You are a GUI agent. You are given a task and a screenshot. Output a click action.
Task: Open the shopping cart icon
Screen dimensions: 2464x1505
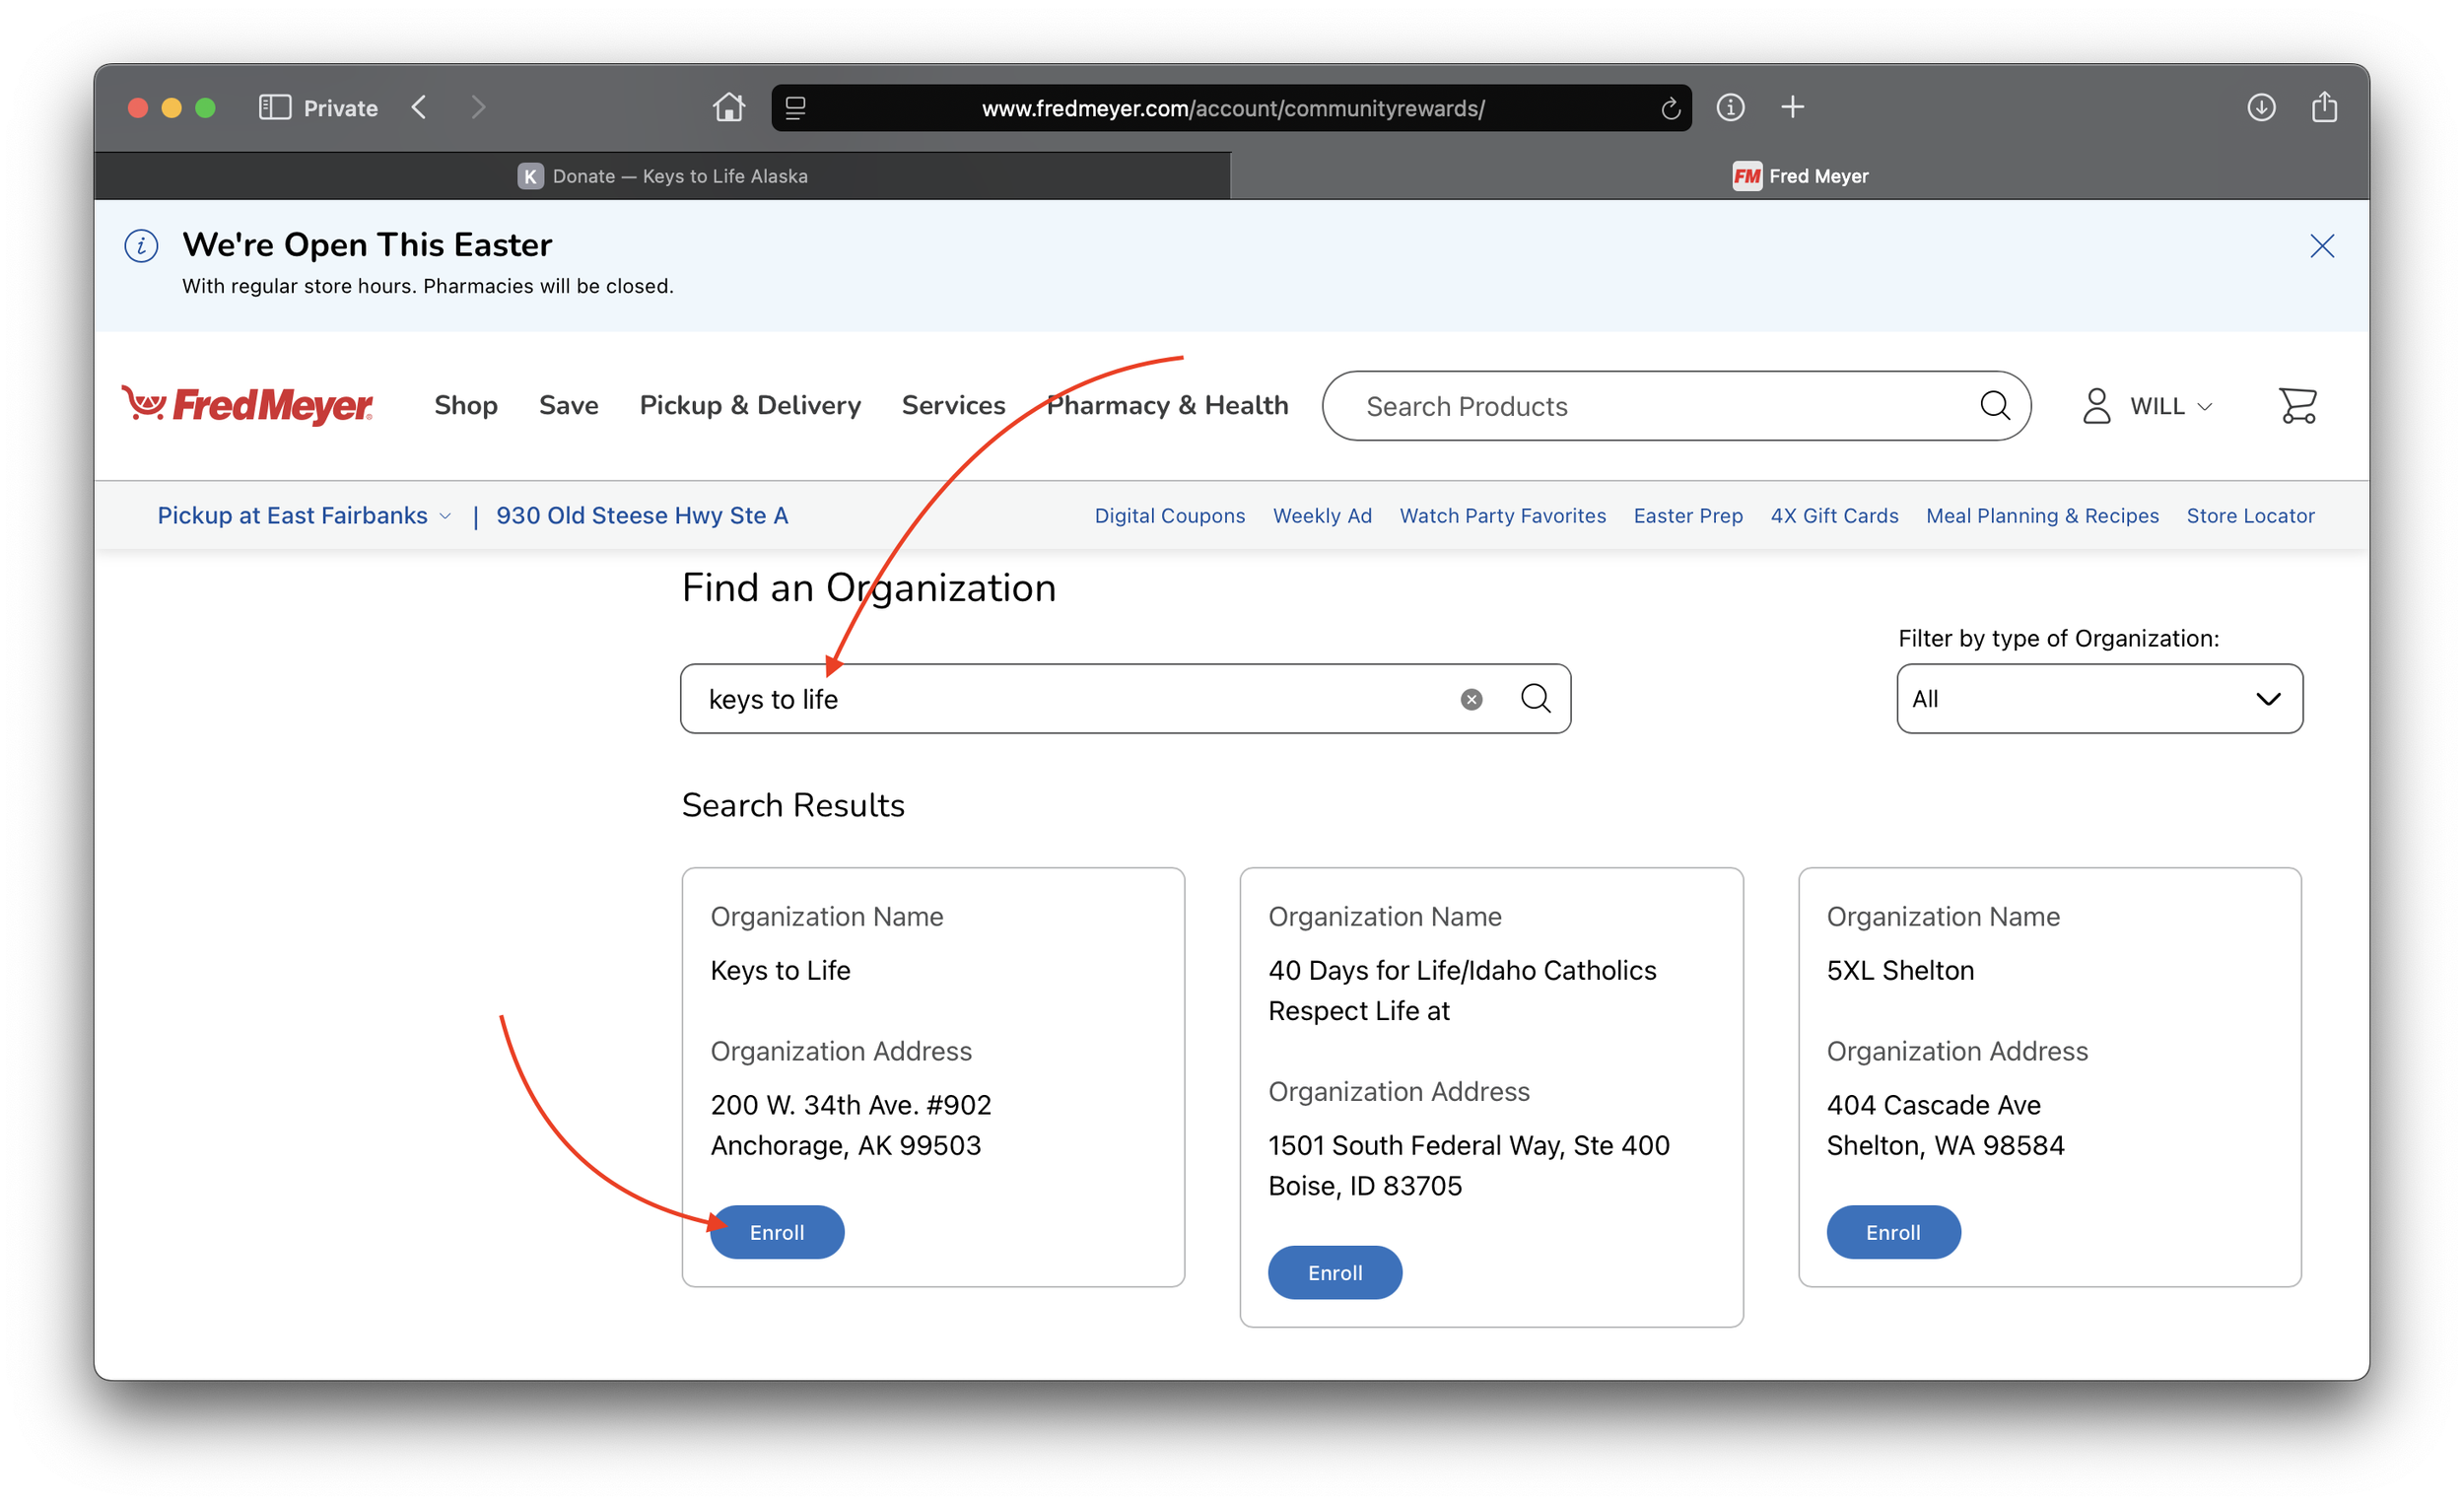(2297, 406)
